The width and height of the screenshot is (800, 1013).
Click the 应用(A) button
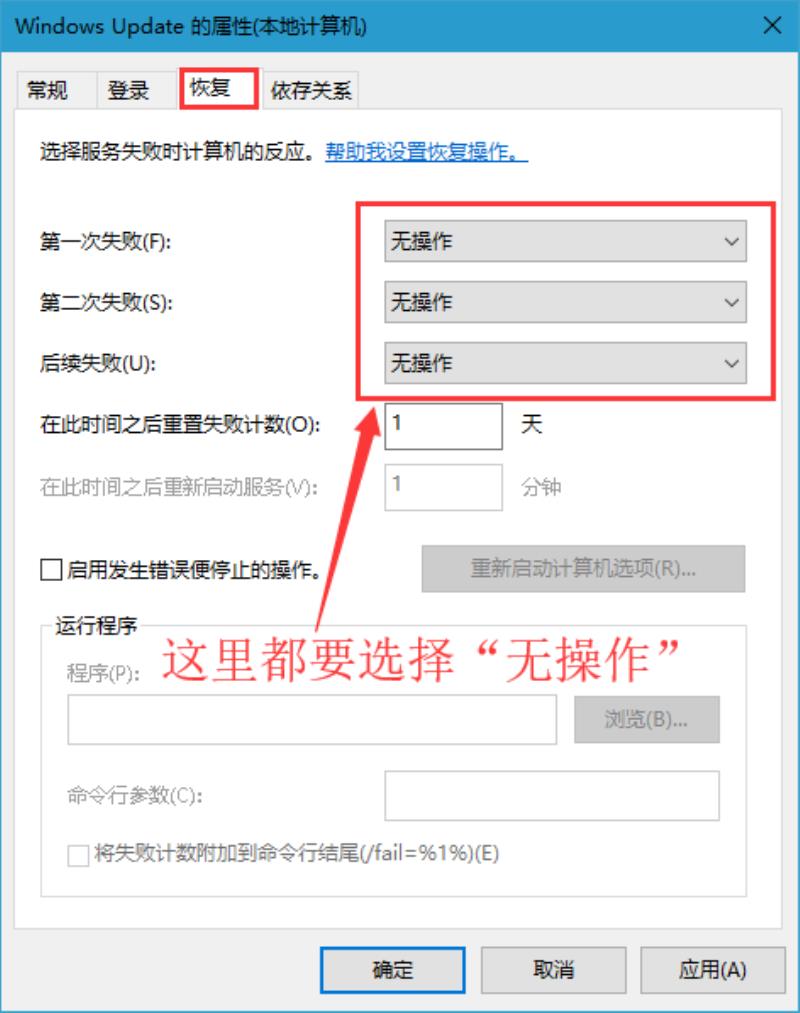[713, 970]
